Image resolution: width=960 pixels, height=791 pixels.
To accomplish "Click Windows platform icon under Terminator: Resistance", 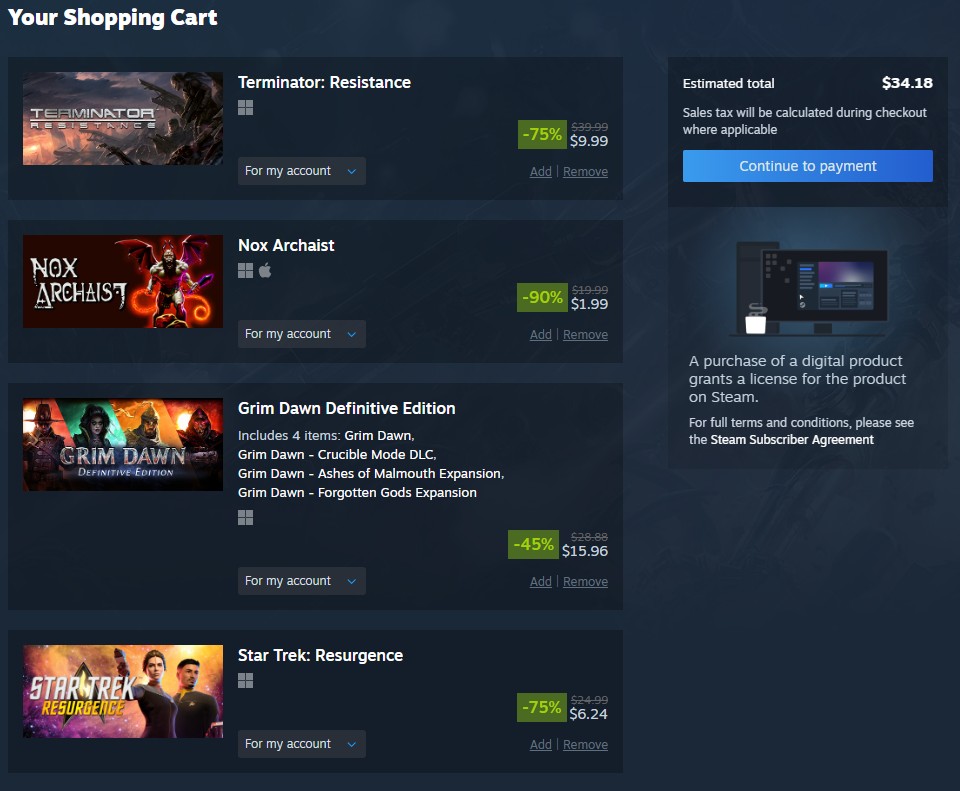I will (x=246, y=108).
